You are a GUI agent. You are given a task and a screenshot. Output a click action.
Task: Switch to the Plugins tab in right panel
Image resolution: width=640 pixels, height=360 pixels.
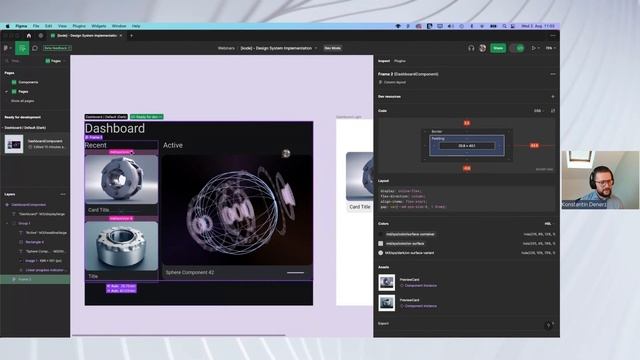tap(400, 61)
